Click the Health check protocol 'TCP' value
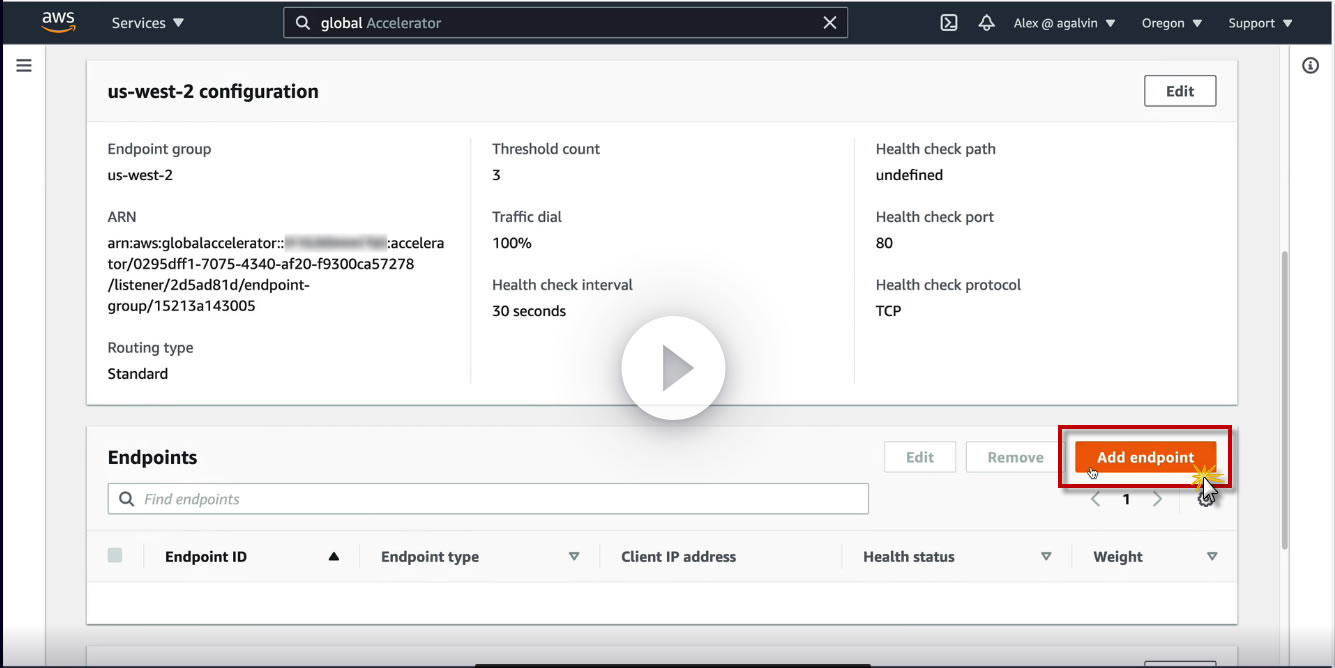Screen dimensions: 1335x668 pos(888,311)
